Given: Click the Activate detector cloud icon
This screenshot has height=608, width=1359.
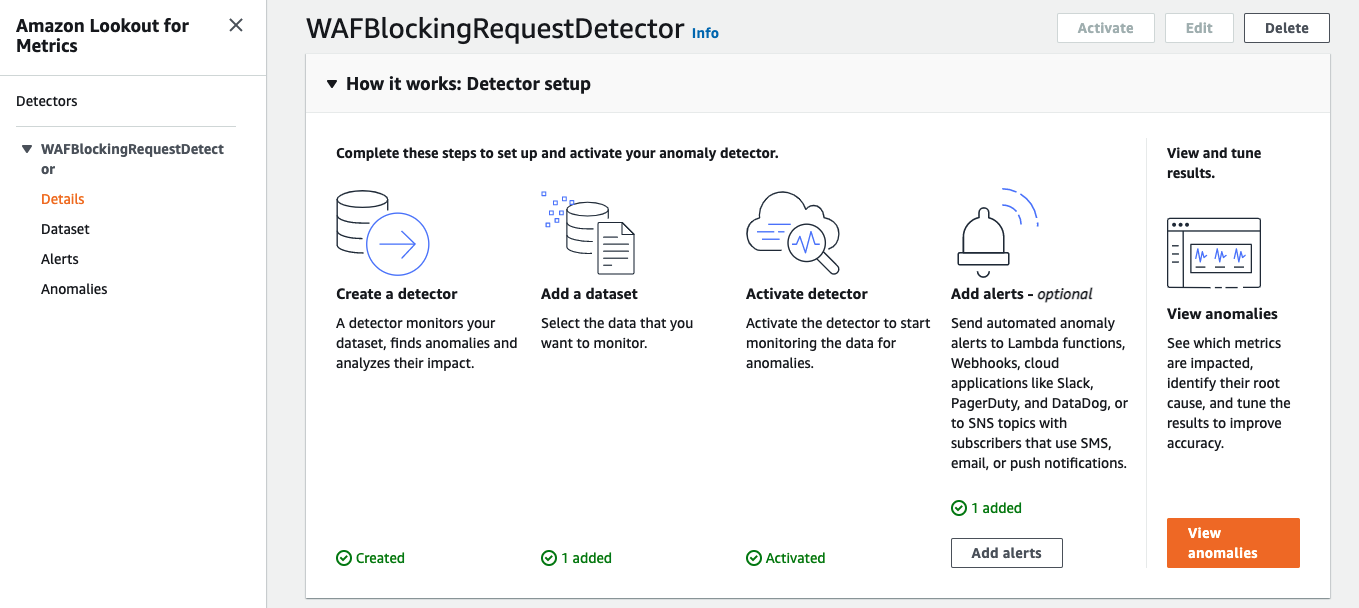Looking at the screenshot, I should 793,230.
